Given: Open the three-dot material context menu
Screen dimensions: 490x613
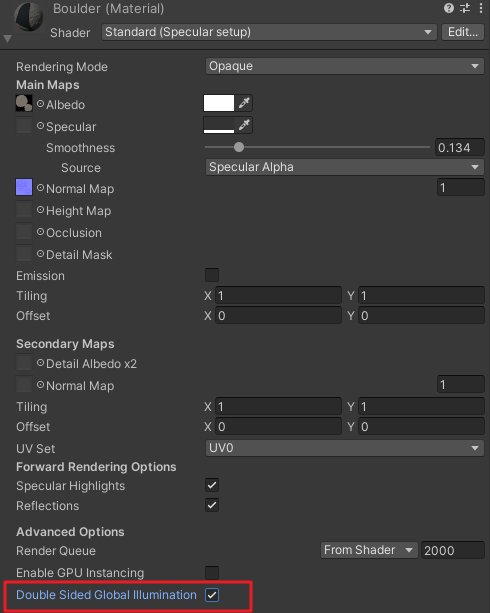Looking at the screenshot, I should pos(481,8).
